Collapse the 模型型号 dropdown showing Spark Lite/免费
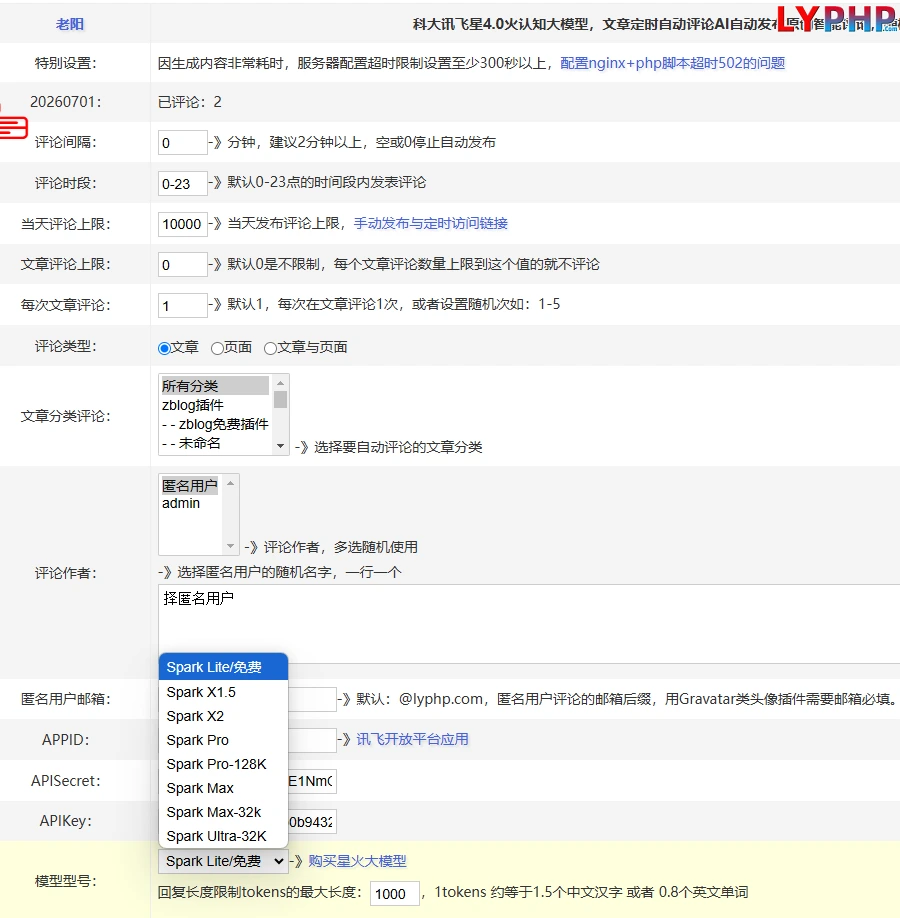Image resolution: width=900 pixels, height=918 pixels. pyautogui.click(x=223, y=861)
